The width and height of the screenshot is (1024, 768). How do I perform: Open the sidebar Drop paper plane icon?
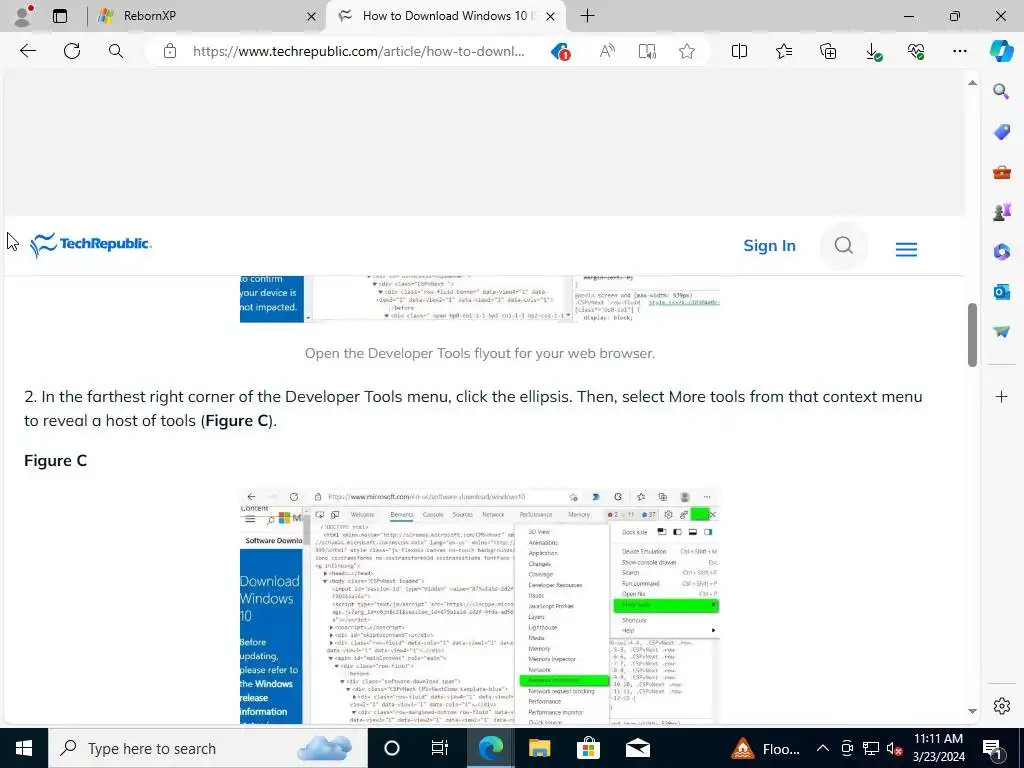tap(1001, 332)
